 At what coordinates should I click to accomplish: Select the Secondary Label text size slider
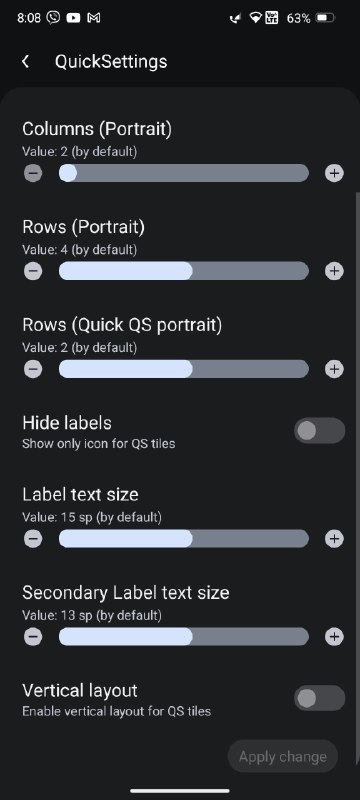coord(184,637)
